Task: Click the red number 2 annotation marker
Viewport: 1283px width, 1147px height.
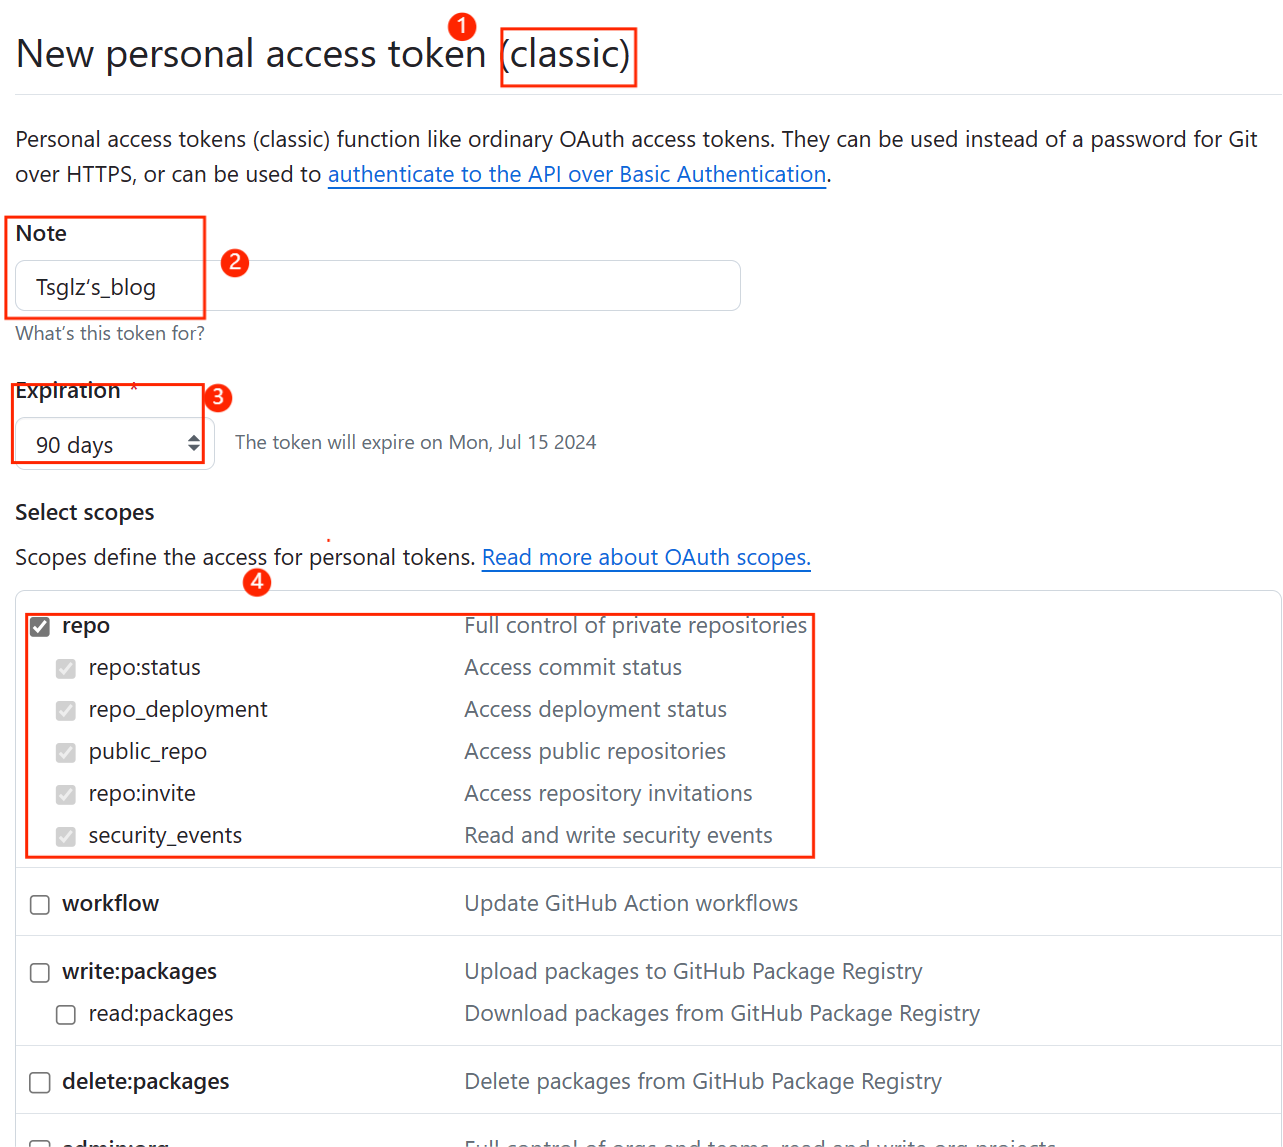Action: click(x=235, y=262)
